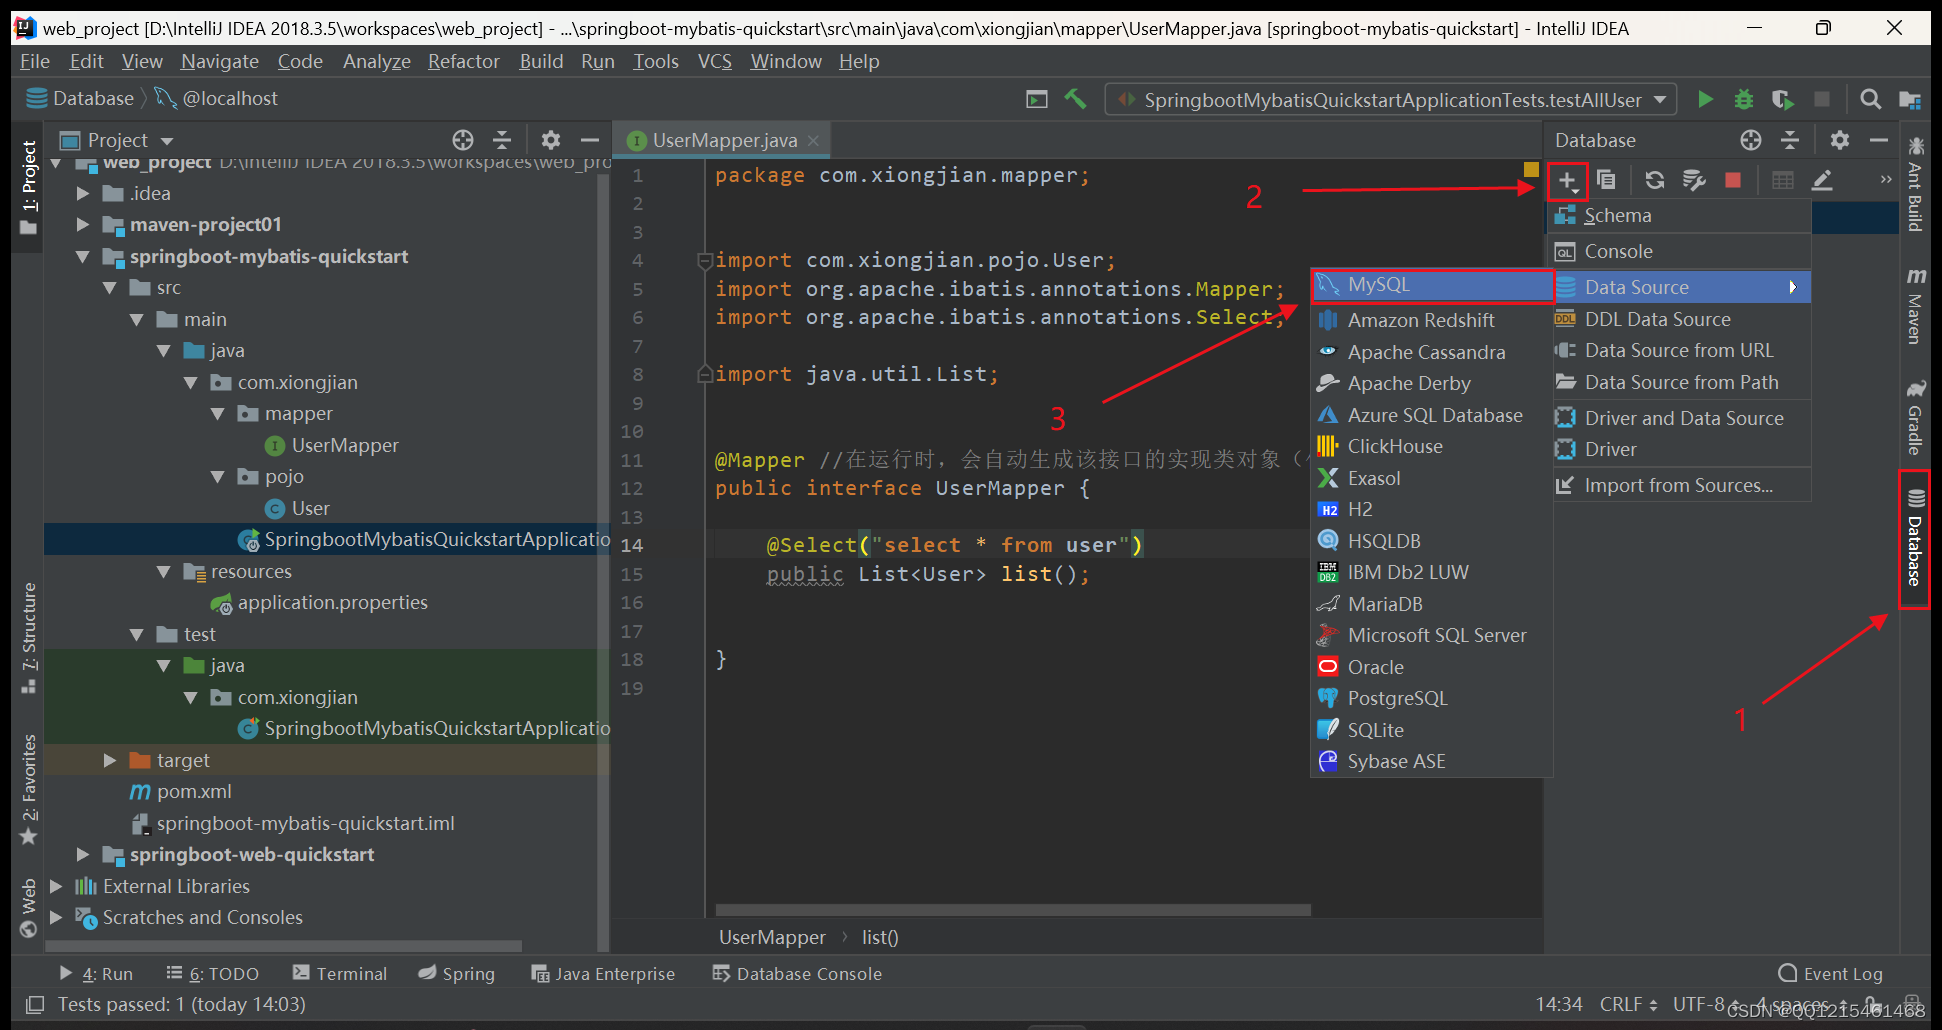
Task: Click the CRLF line separator selector
Action: pos(1628,1004)
